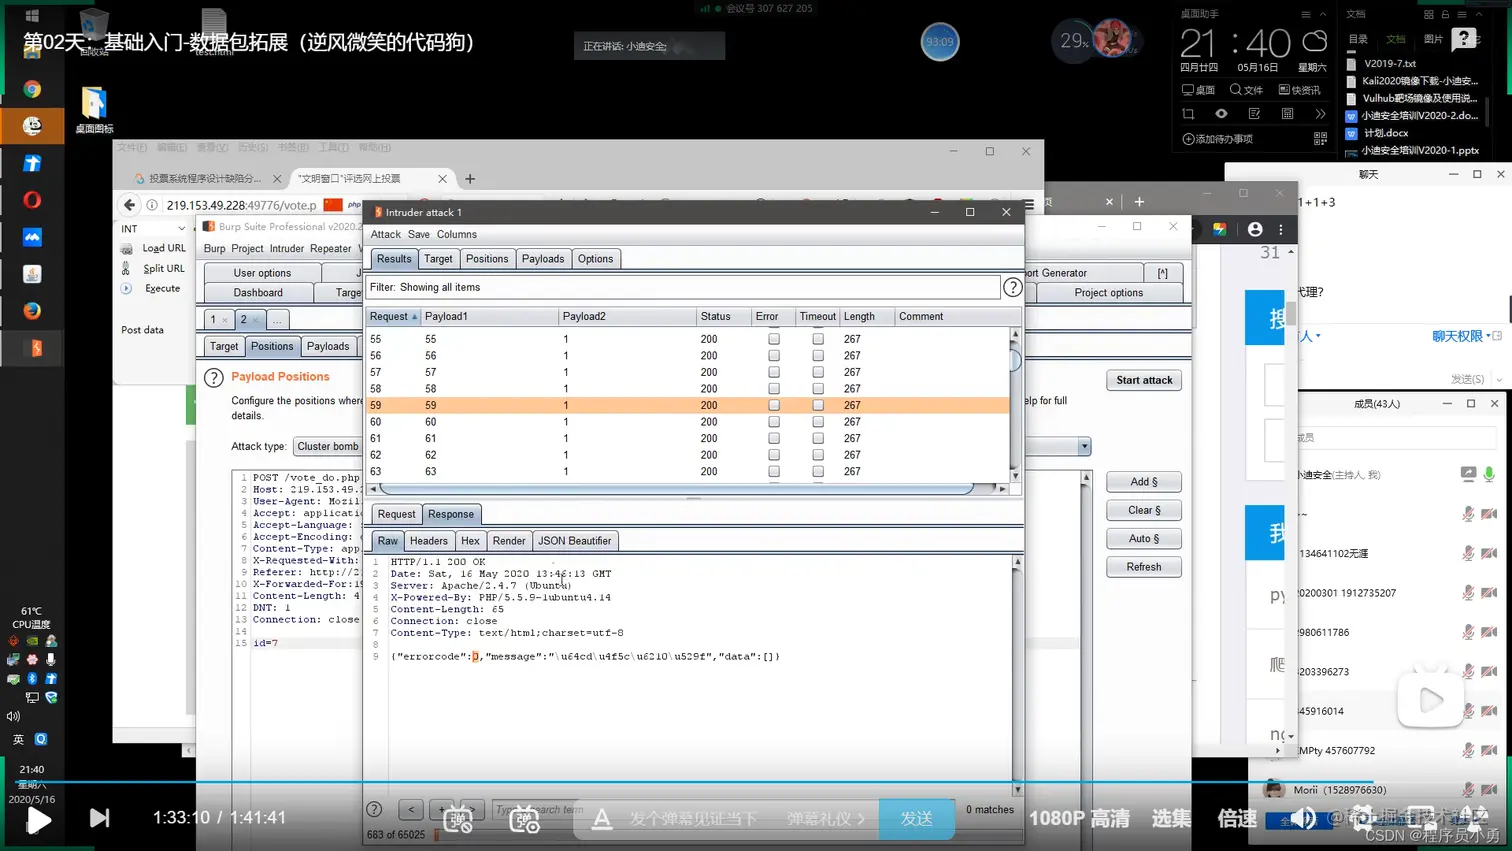Click the video play button
This screenshot has height=851, width=1512.
39,819
